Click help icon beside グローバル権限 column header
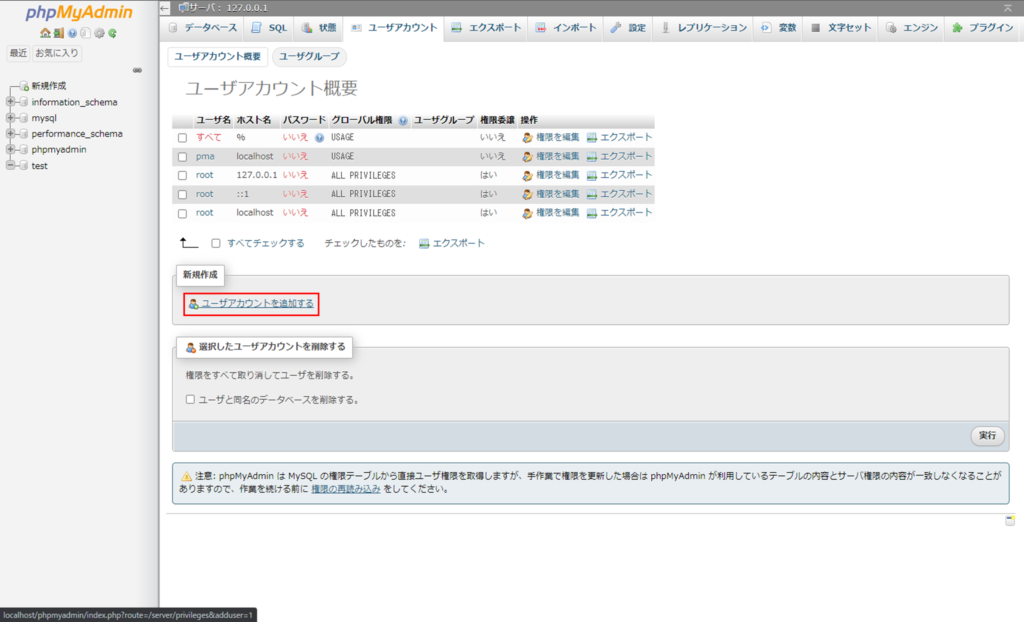The height and width of the screenshot is (622, 1024). click(403, 120)
